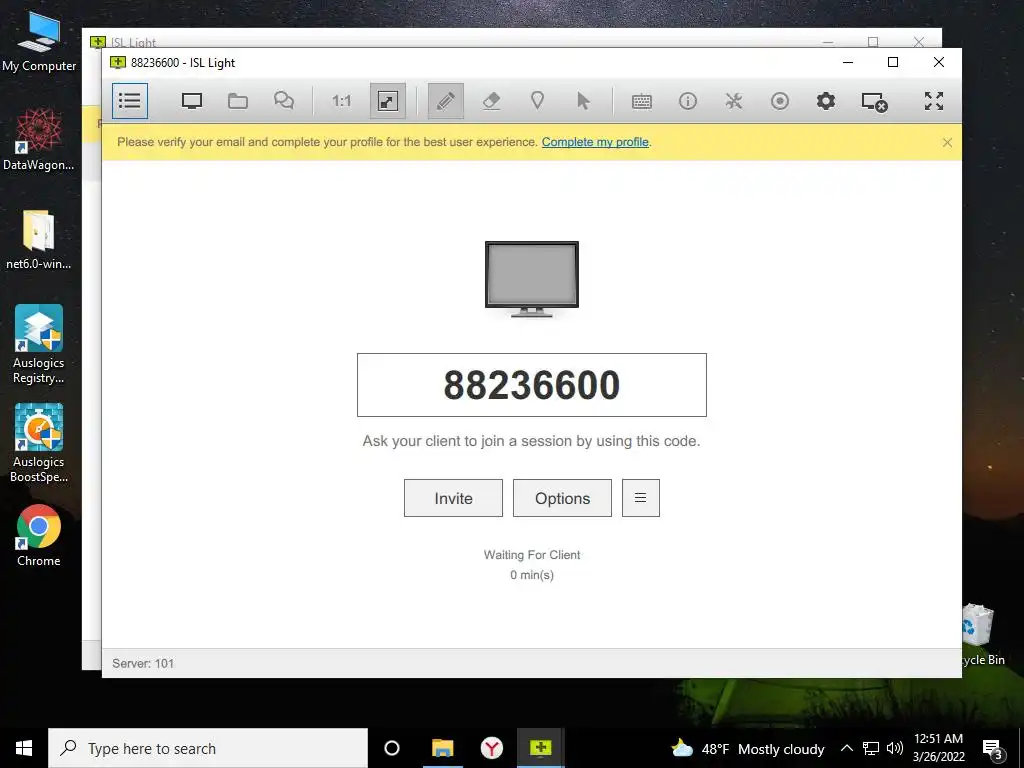Dismiss the yellow profile notification banner
1024x768 pixels.
click(947, 142)
